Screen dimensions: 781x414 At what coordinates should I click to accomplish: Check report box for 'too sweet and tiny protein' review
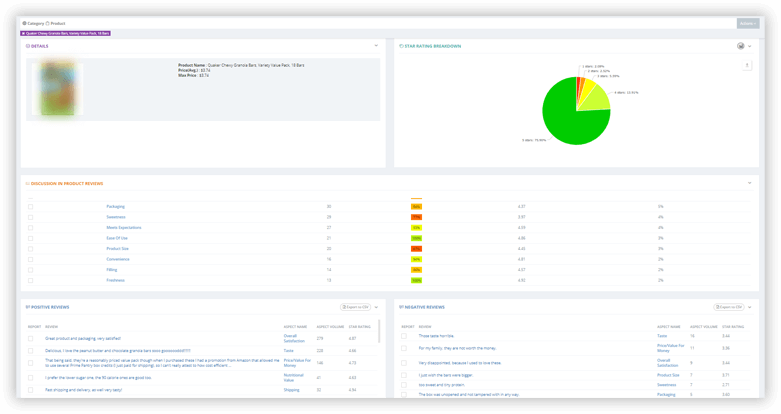tap(403, 385)
